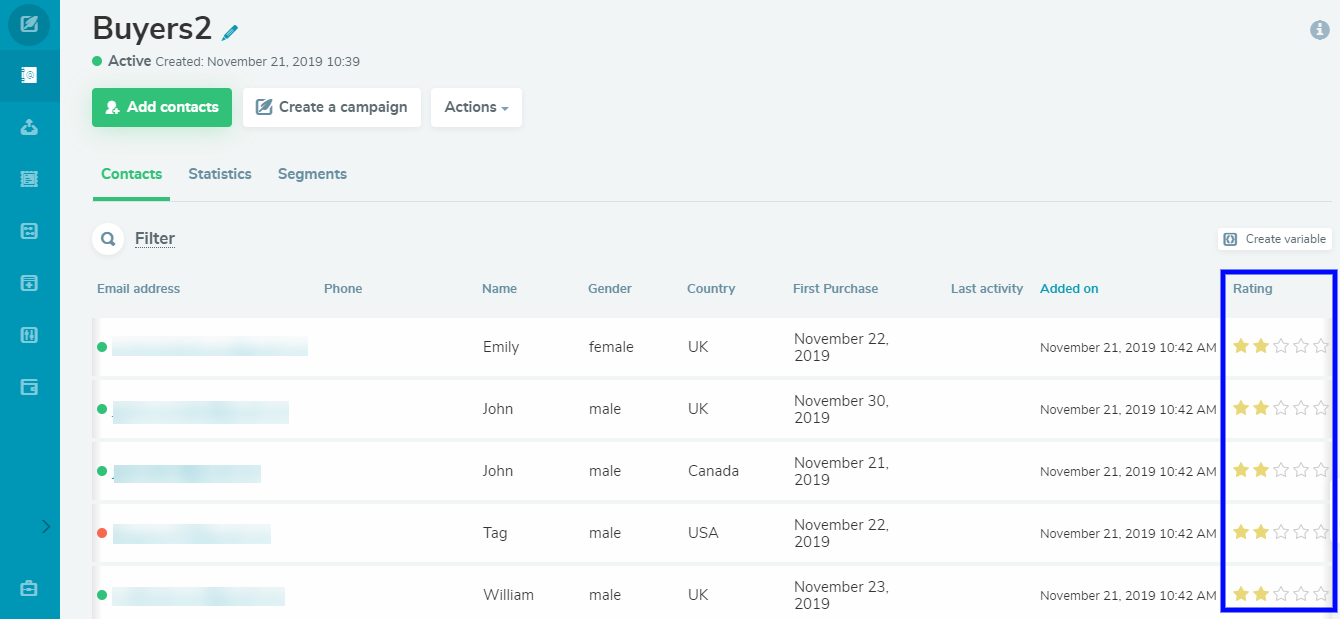Click the Email address column header
Image resolution: width=1340 pixels, height=619 pixels.
pyautogui.click(x=138, y=288)
